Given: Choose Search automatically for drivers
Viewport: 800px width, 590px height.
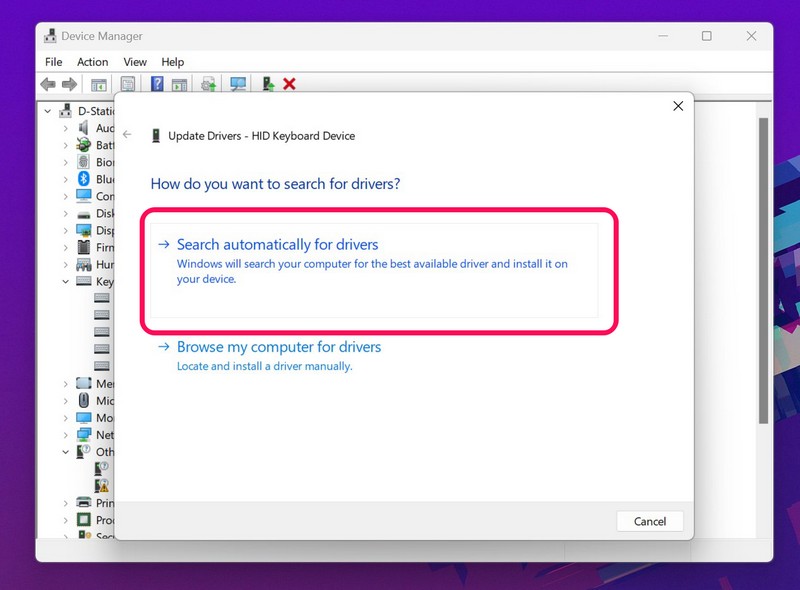Looking at the screenshot, I should tap(277, 244).
